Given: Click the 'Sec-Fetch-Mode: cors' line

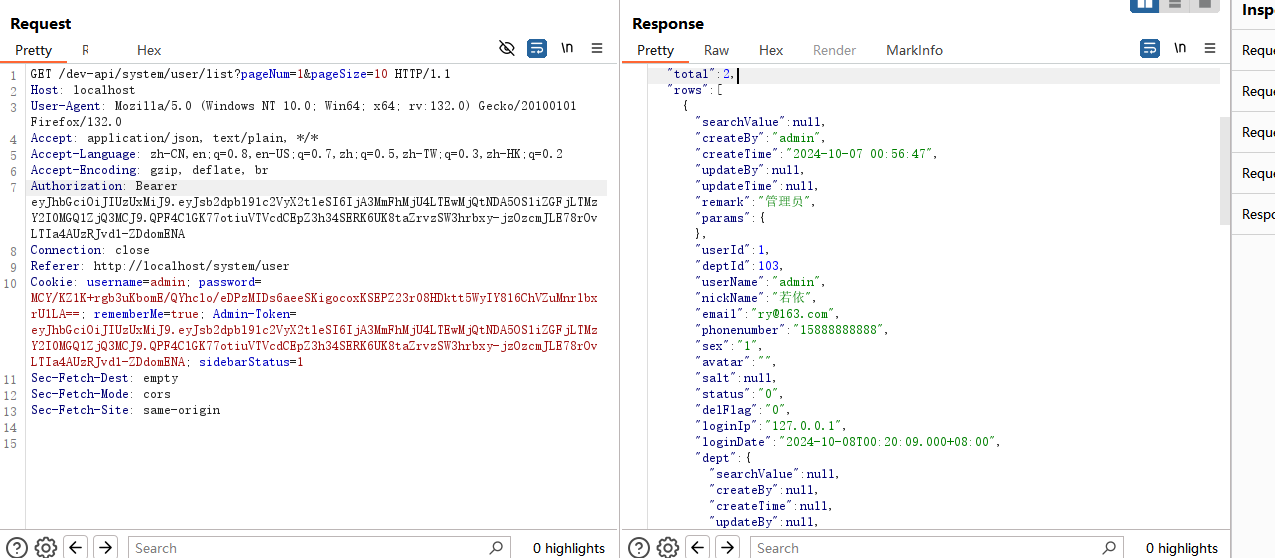Looking at the screenshot, I should (x=101, y=394).
